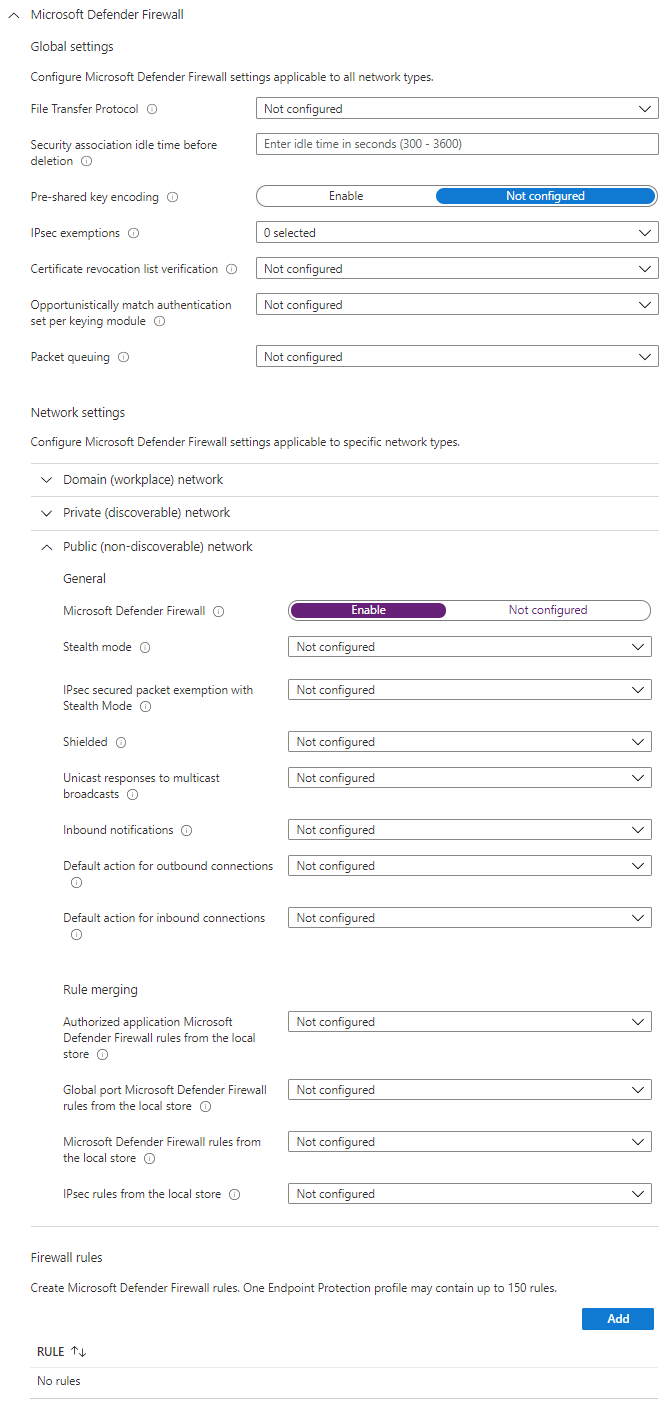Click info icon next to Inbound notifications
Viewport: 666px width, 1403px height.
coord(187,830)
